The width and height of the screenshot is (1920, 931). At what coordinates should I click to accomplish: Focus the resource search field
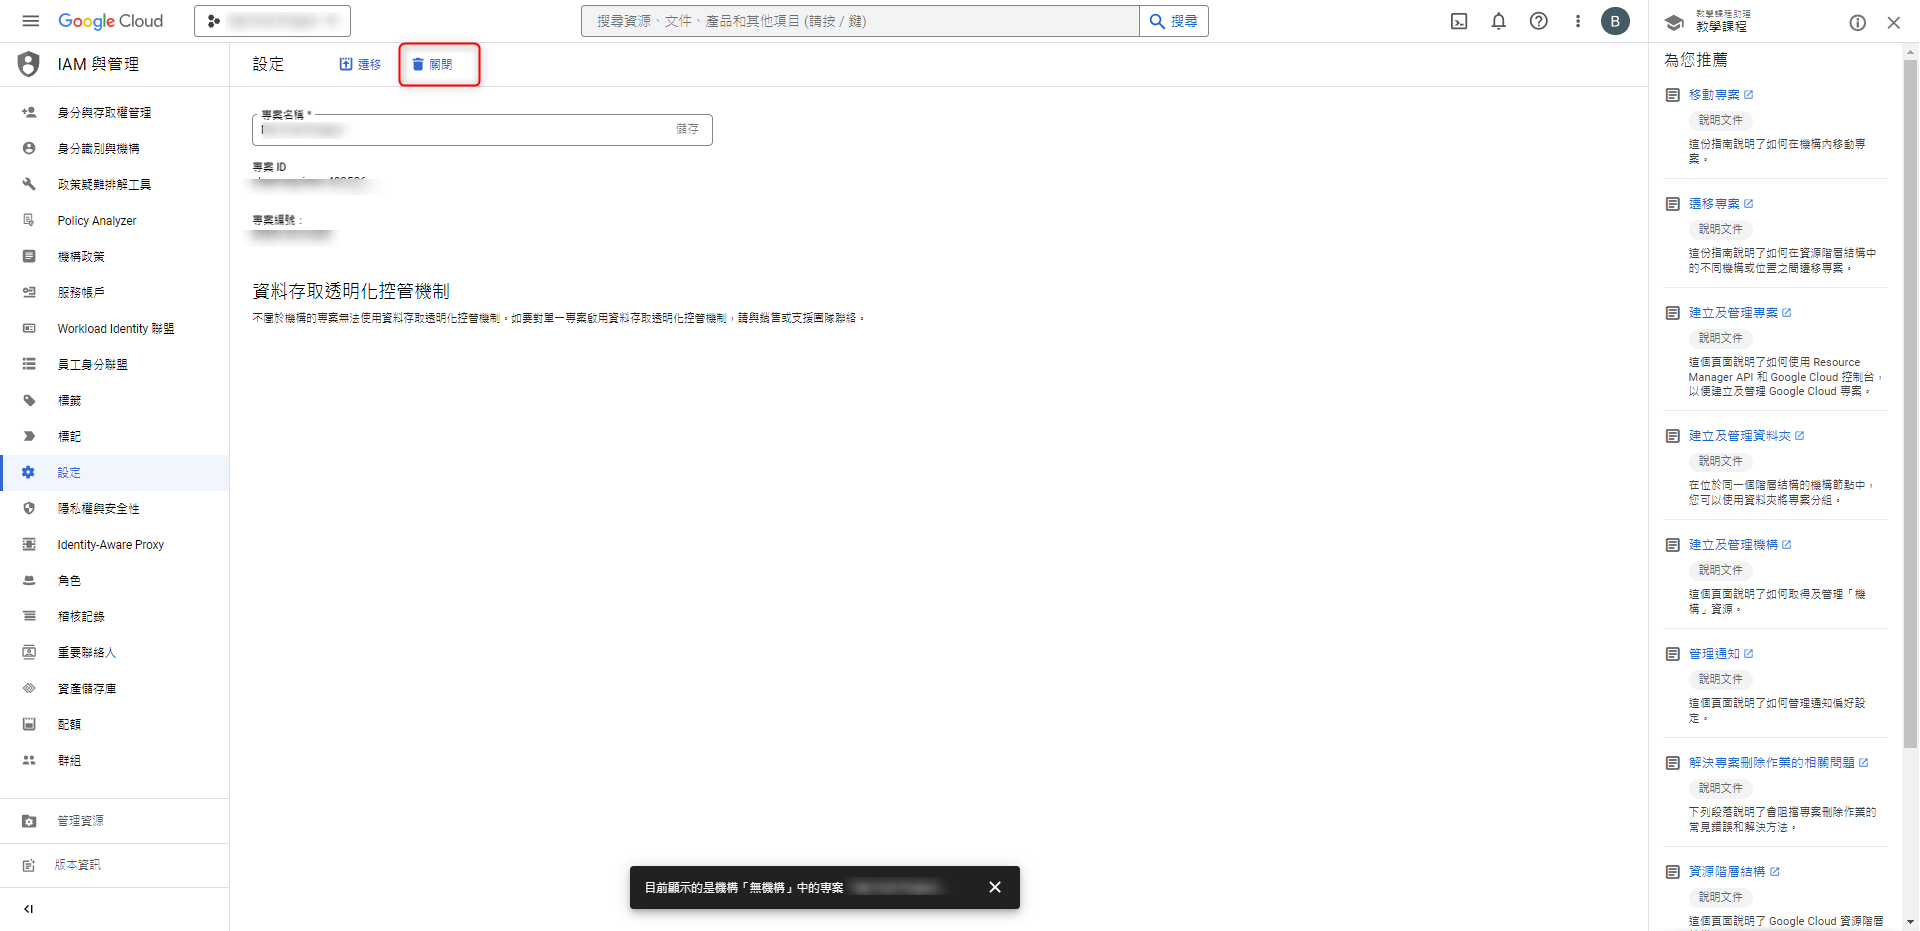(860, 21)
